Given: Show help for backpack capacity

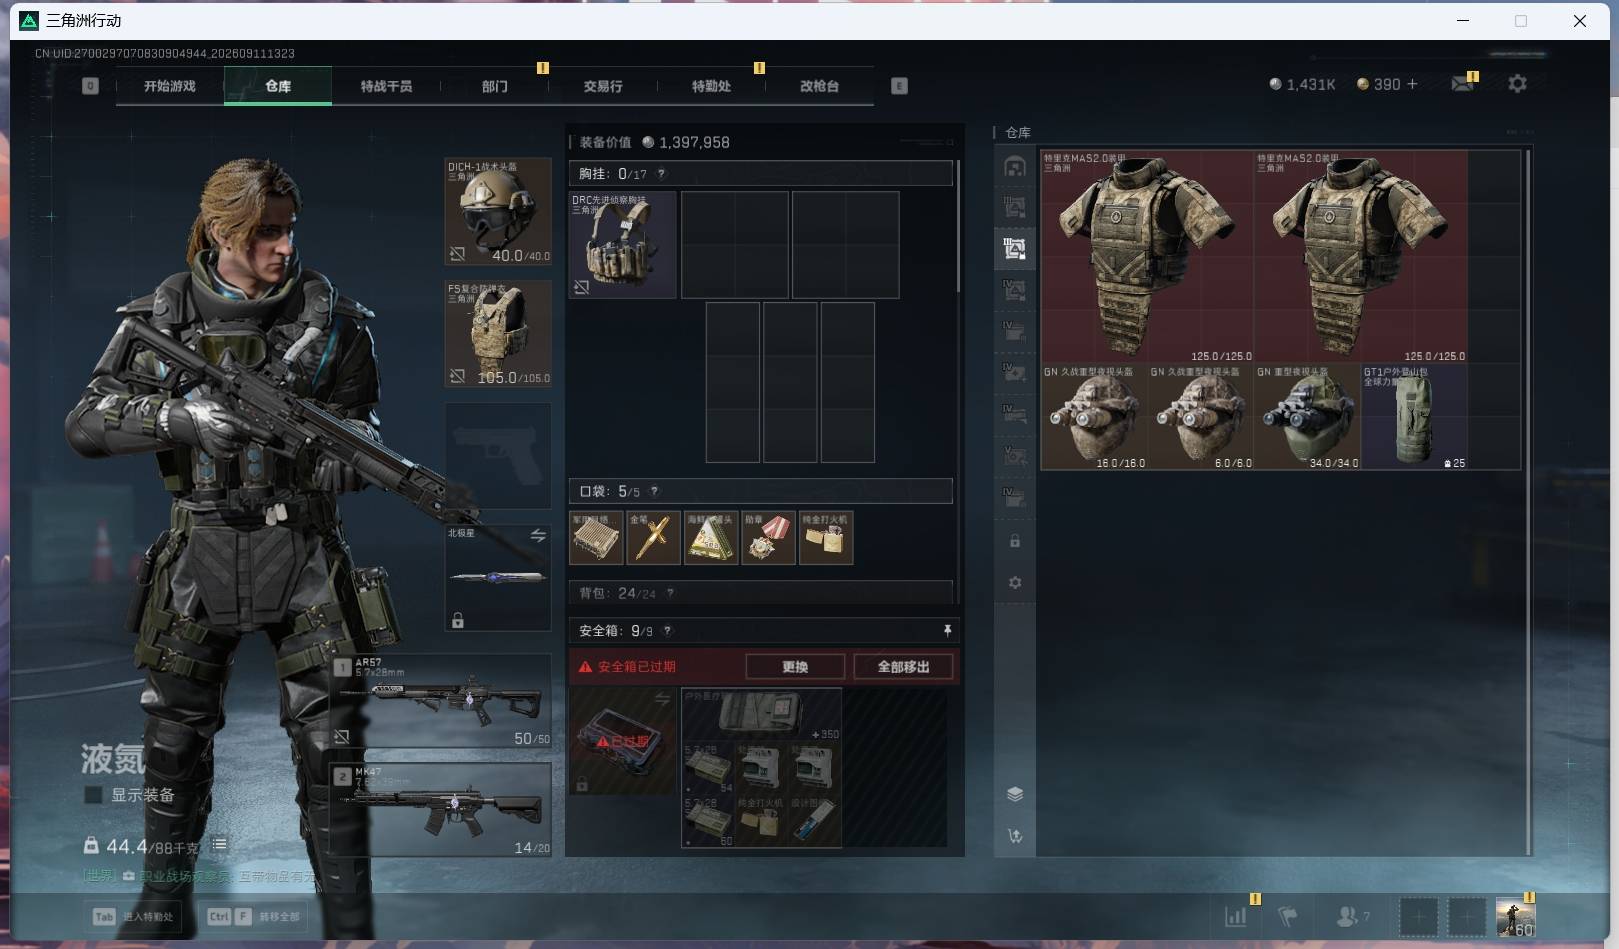Looking at the screenshot, I should [670, 593].
